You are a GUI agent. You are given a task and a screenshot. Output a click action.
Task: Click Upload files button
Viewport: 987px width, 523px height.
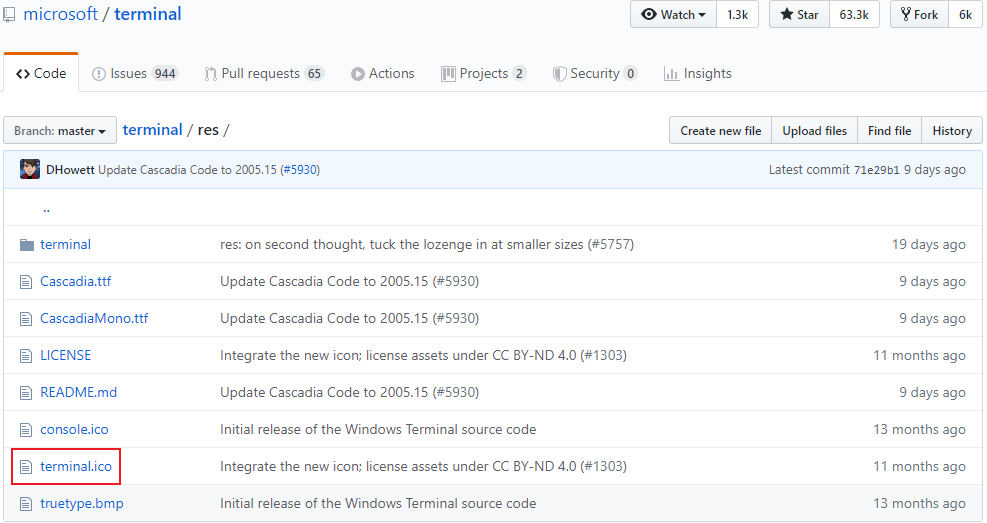(x=815, y=130)
